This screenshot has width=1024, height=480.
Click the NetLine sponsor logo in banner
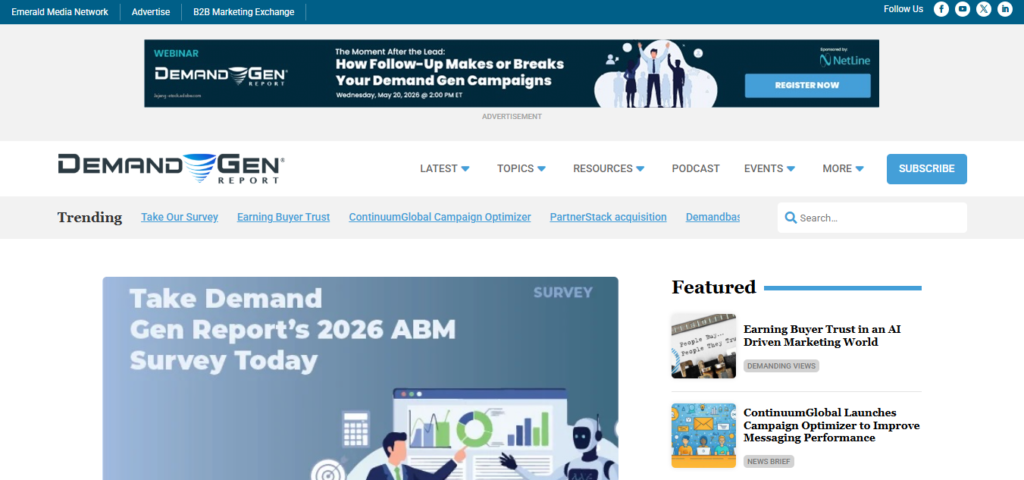pos(845,60)
